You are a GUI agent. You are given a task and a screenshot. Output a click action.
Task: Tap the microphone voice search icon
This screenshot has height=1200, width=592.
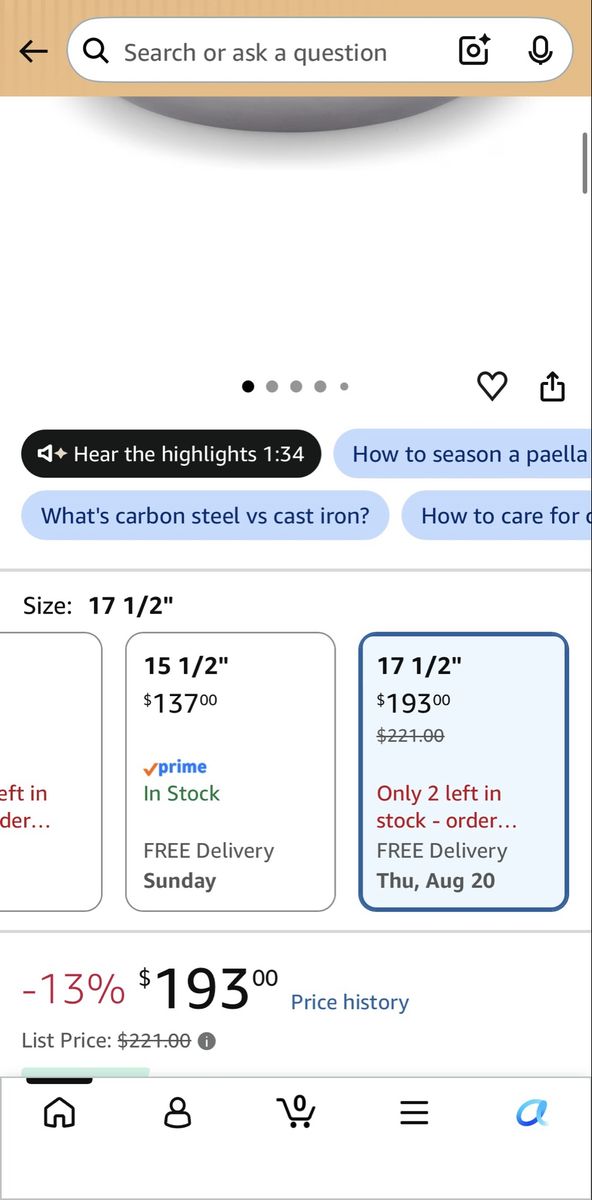540,51
